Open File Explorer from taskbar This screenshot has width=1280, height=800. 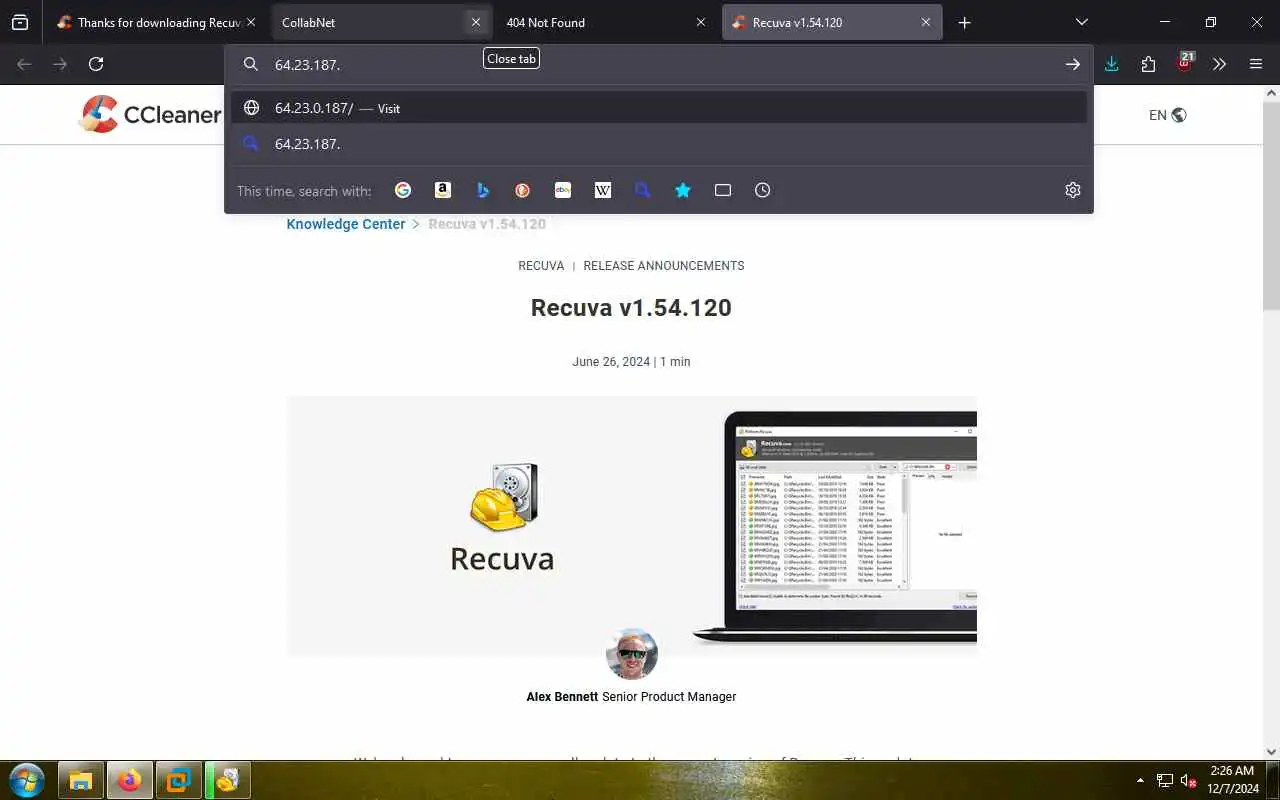(x=81, y=780)
